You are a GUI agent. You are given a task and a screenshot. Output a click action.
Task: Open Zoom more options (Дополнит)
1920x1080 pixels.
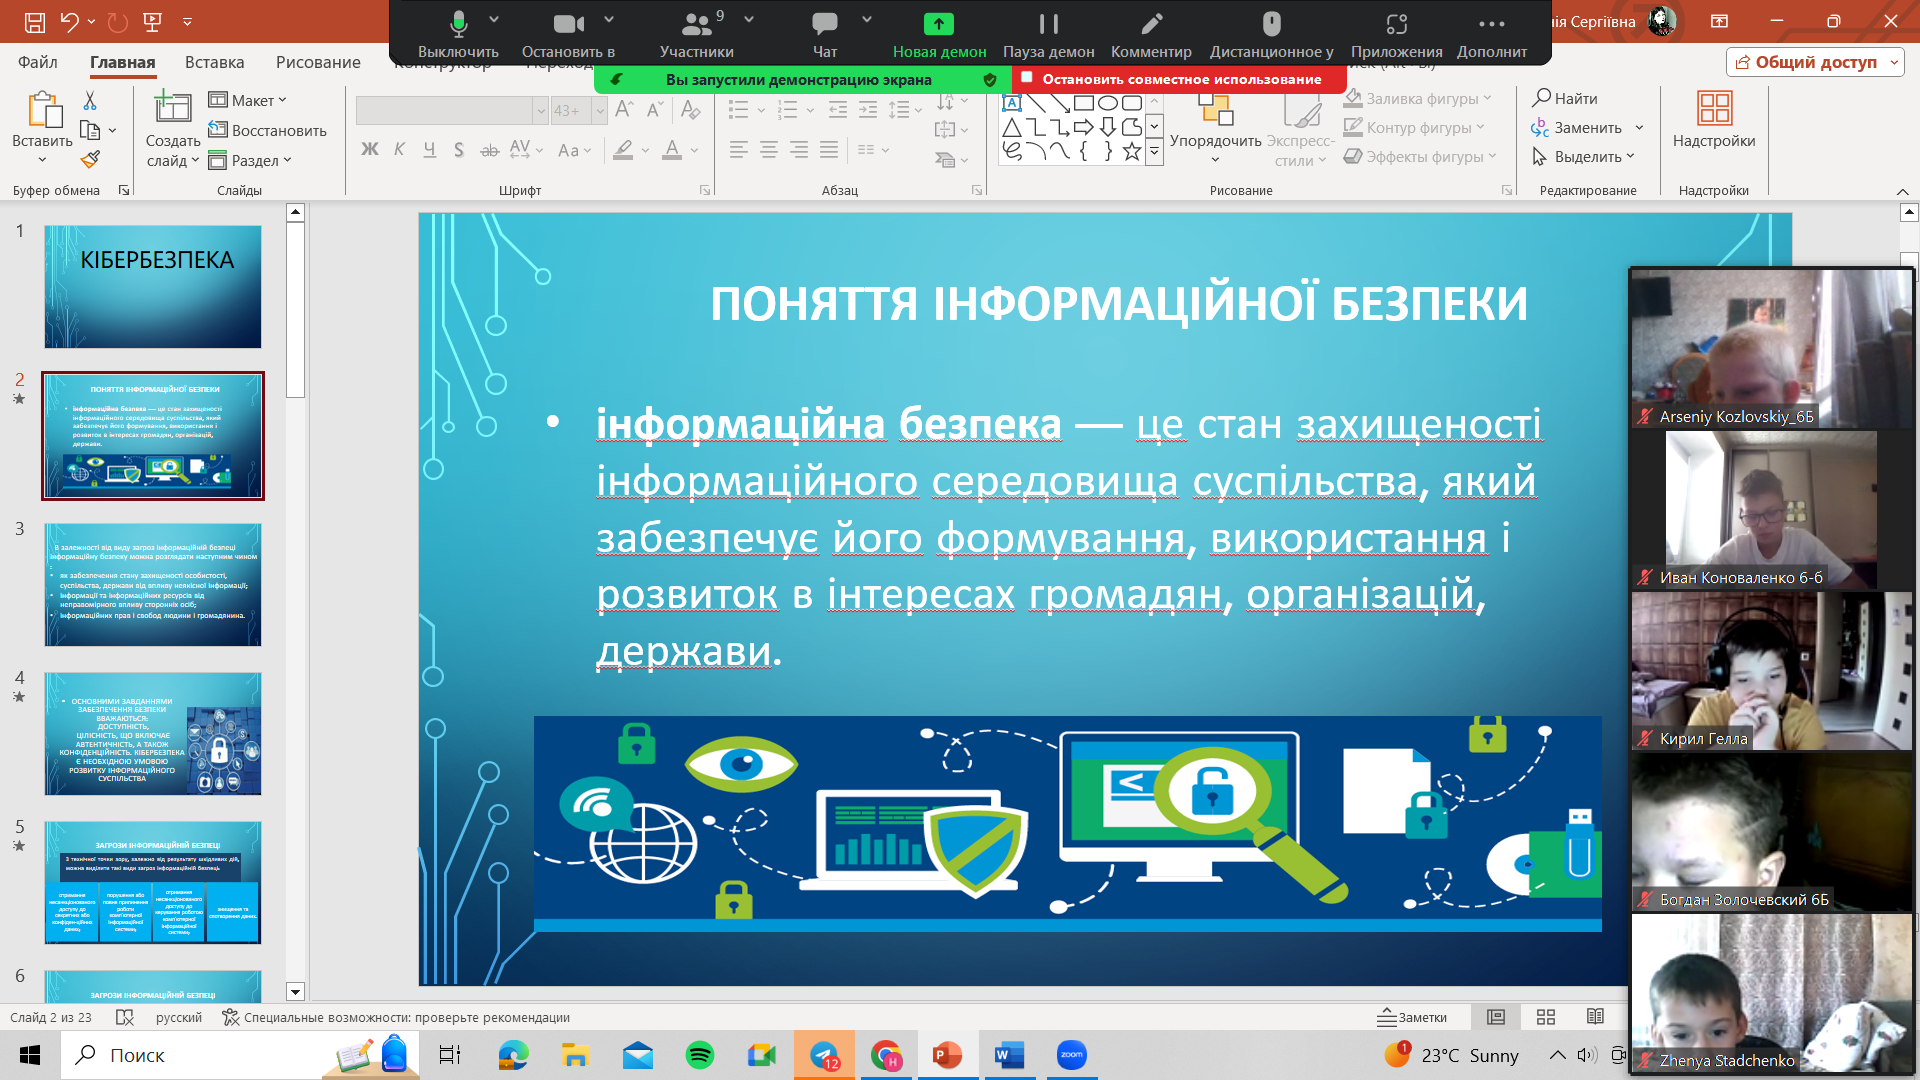[1491, 33]
